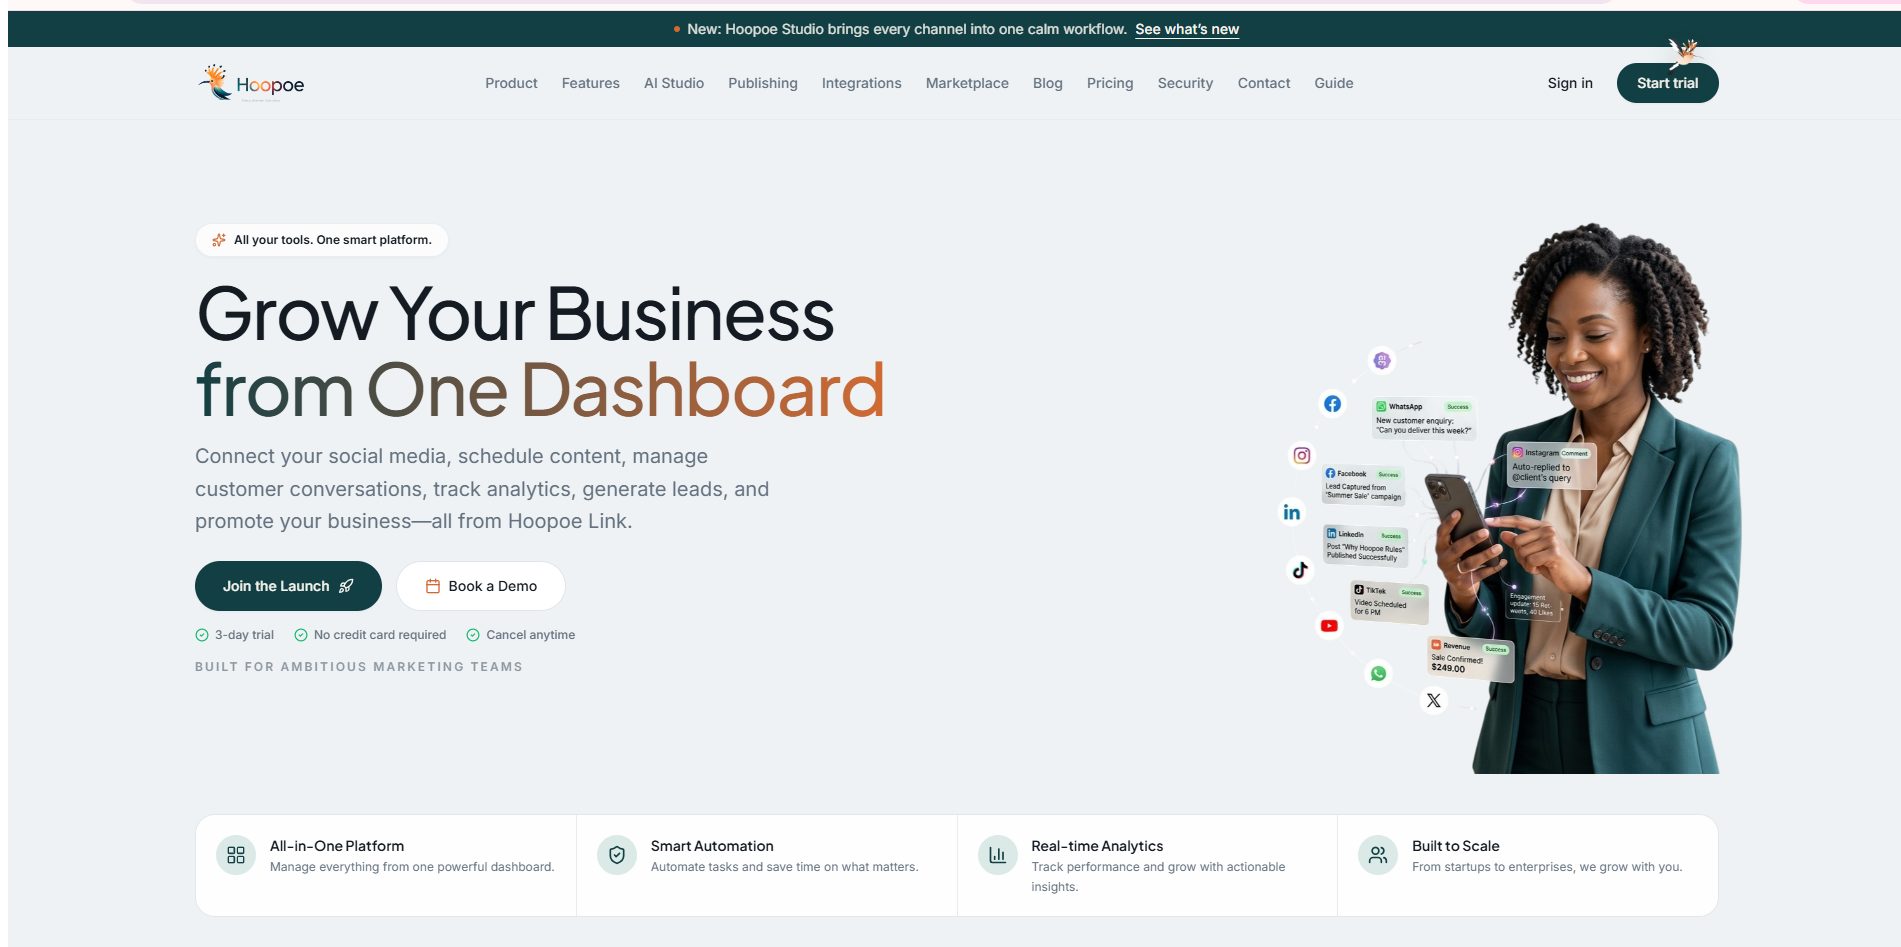Image resolution: width=1901 pixels, height=947 pixels.
Task: Click the Built for ambitious marketing teams text
Action: [x=359, y=667]
